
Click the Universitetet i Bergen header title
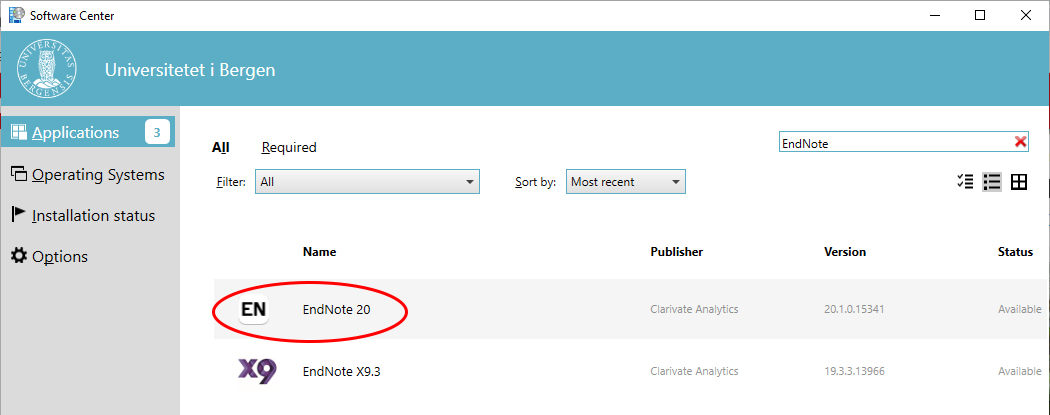(x=190, y=70)
